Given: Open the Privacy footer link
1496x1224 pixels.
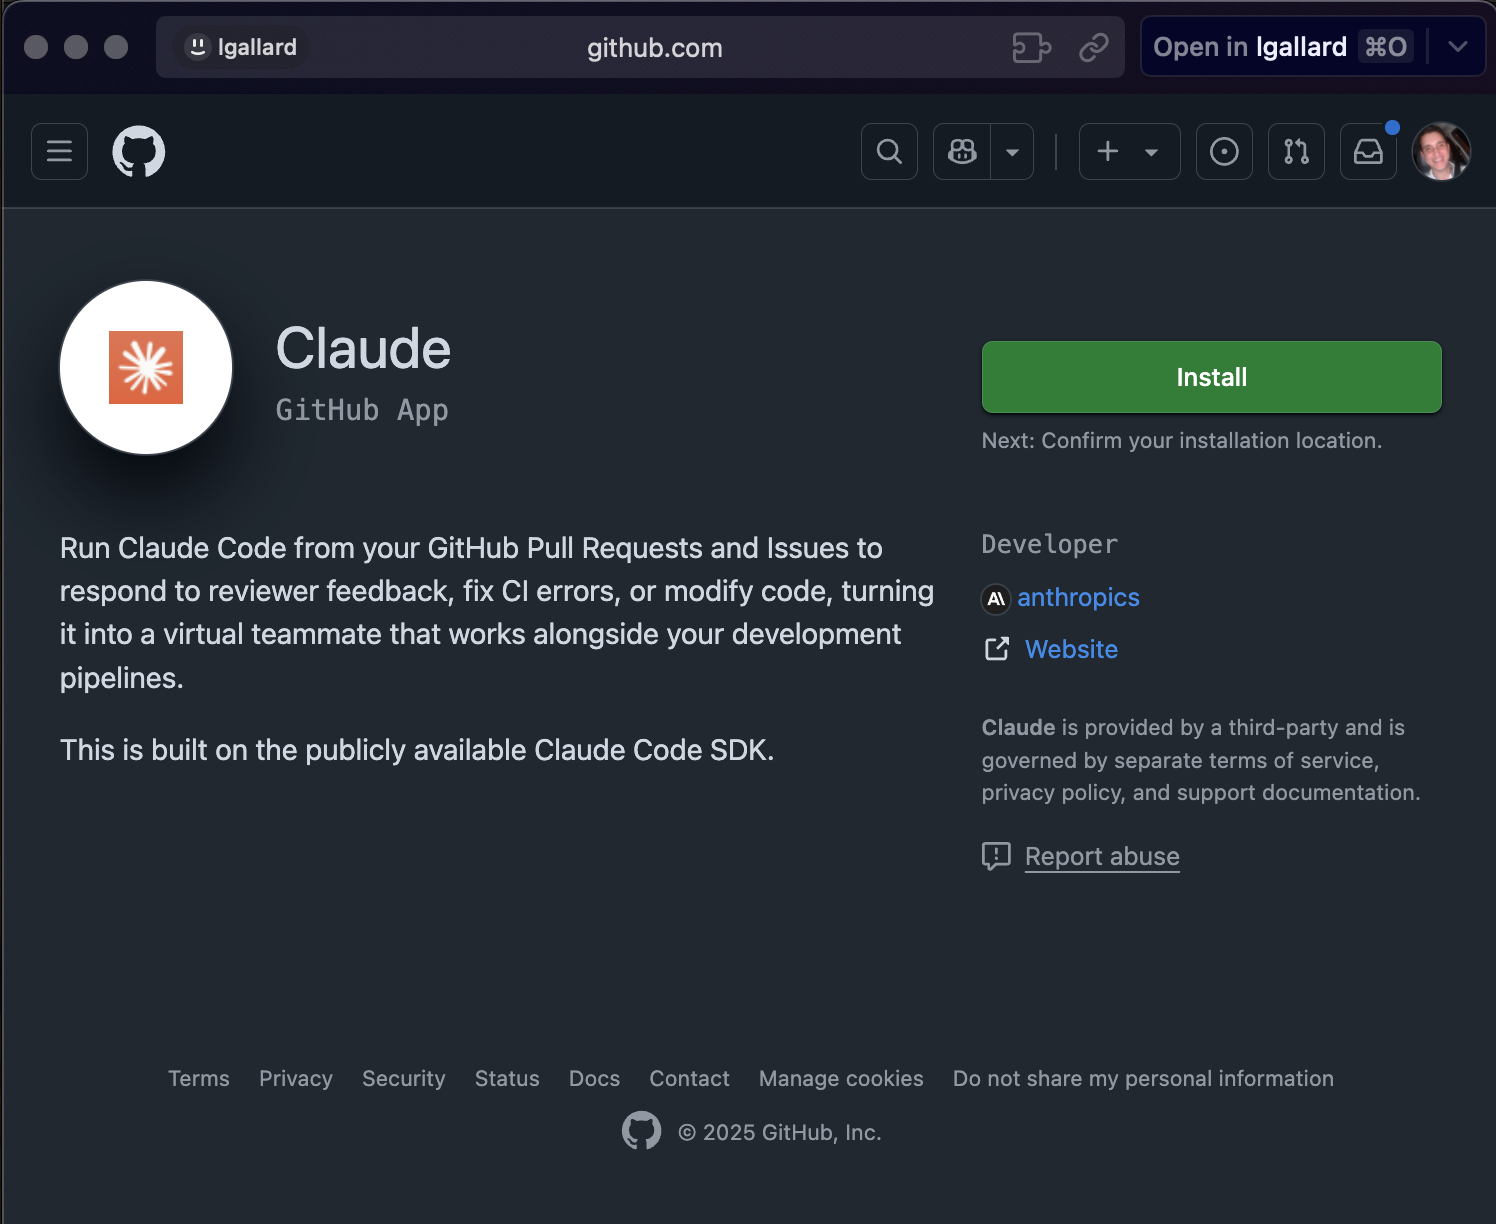Looking at the screenshot, I should [296, 1078].
